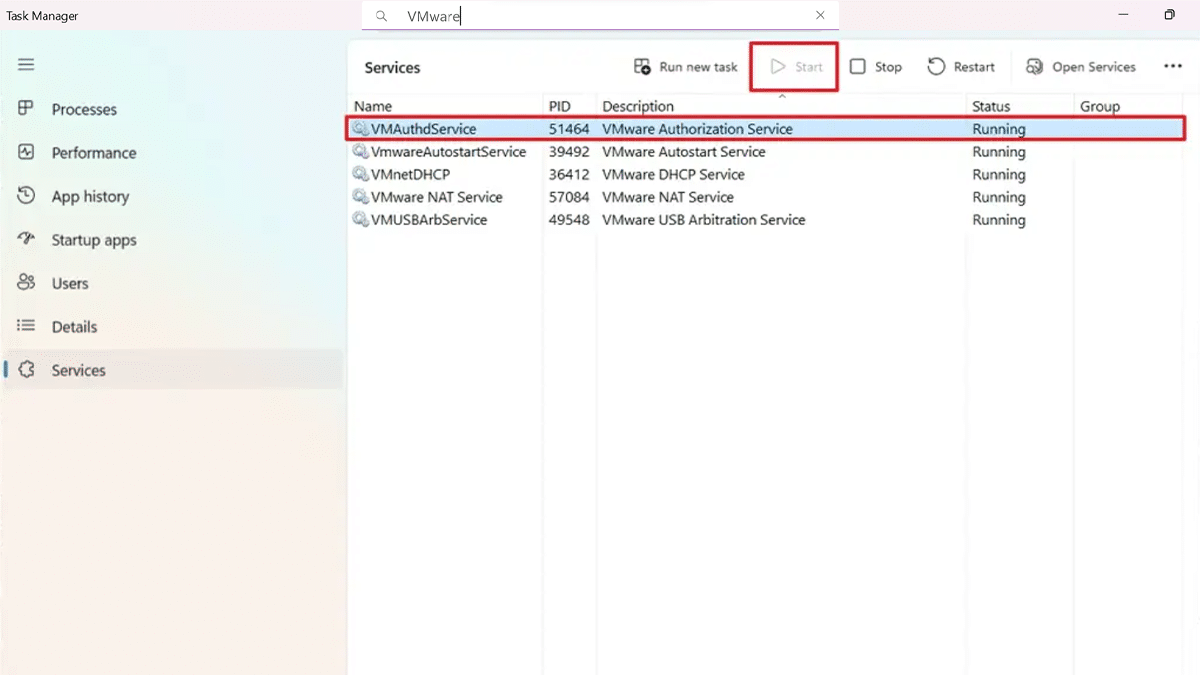Open the more options ellipsis menu
This screenshot has width=1200, height=675.
coord(1173,66)
